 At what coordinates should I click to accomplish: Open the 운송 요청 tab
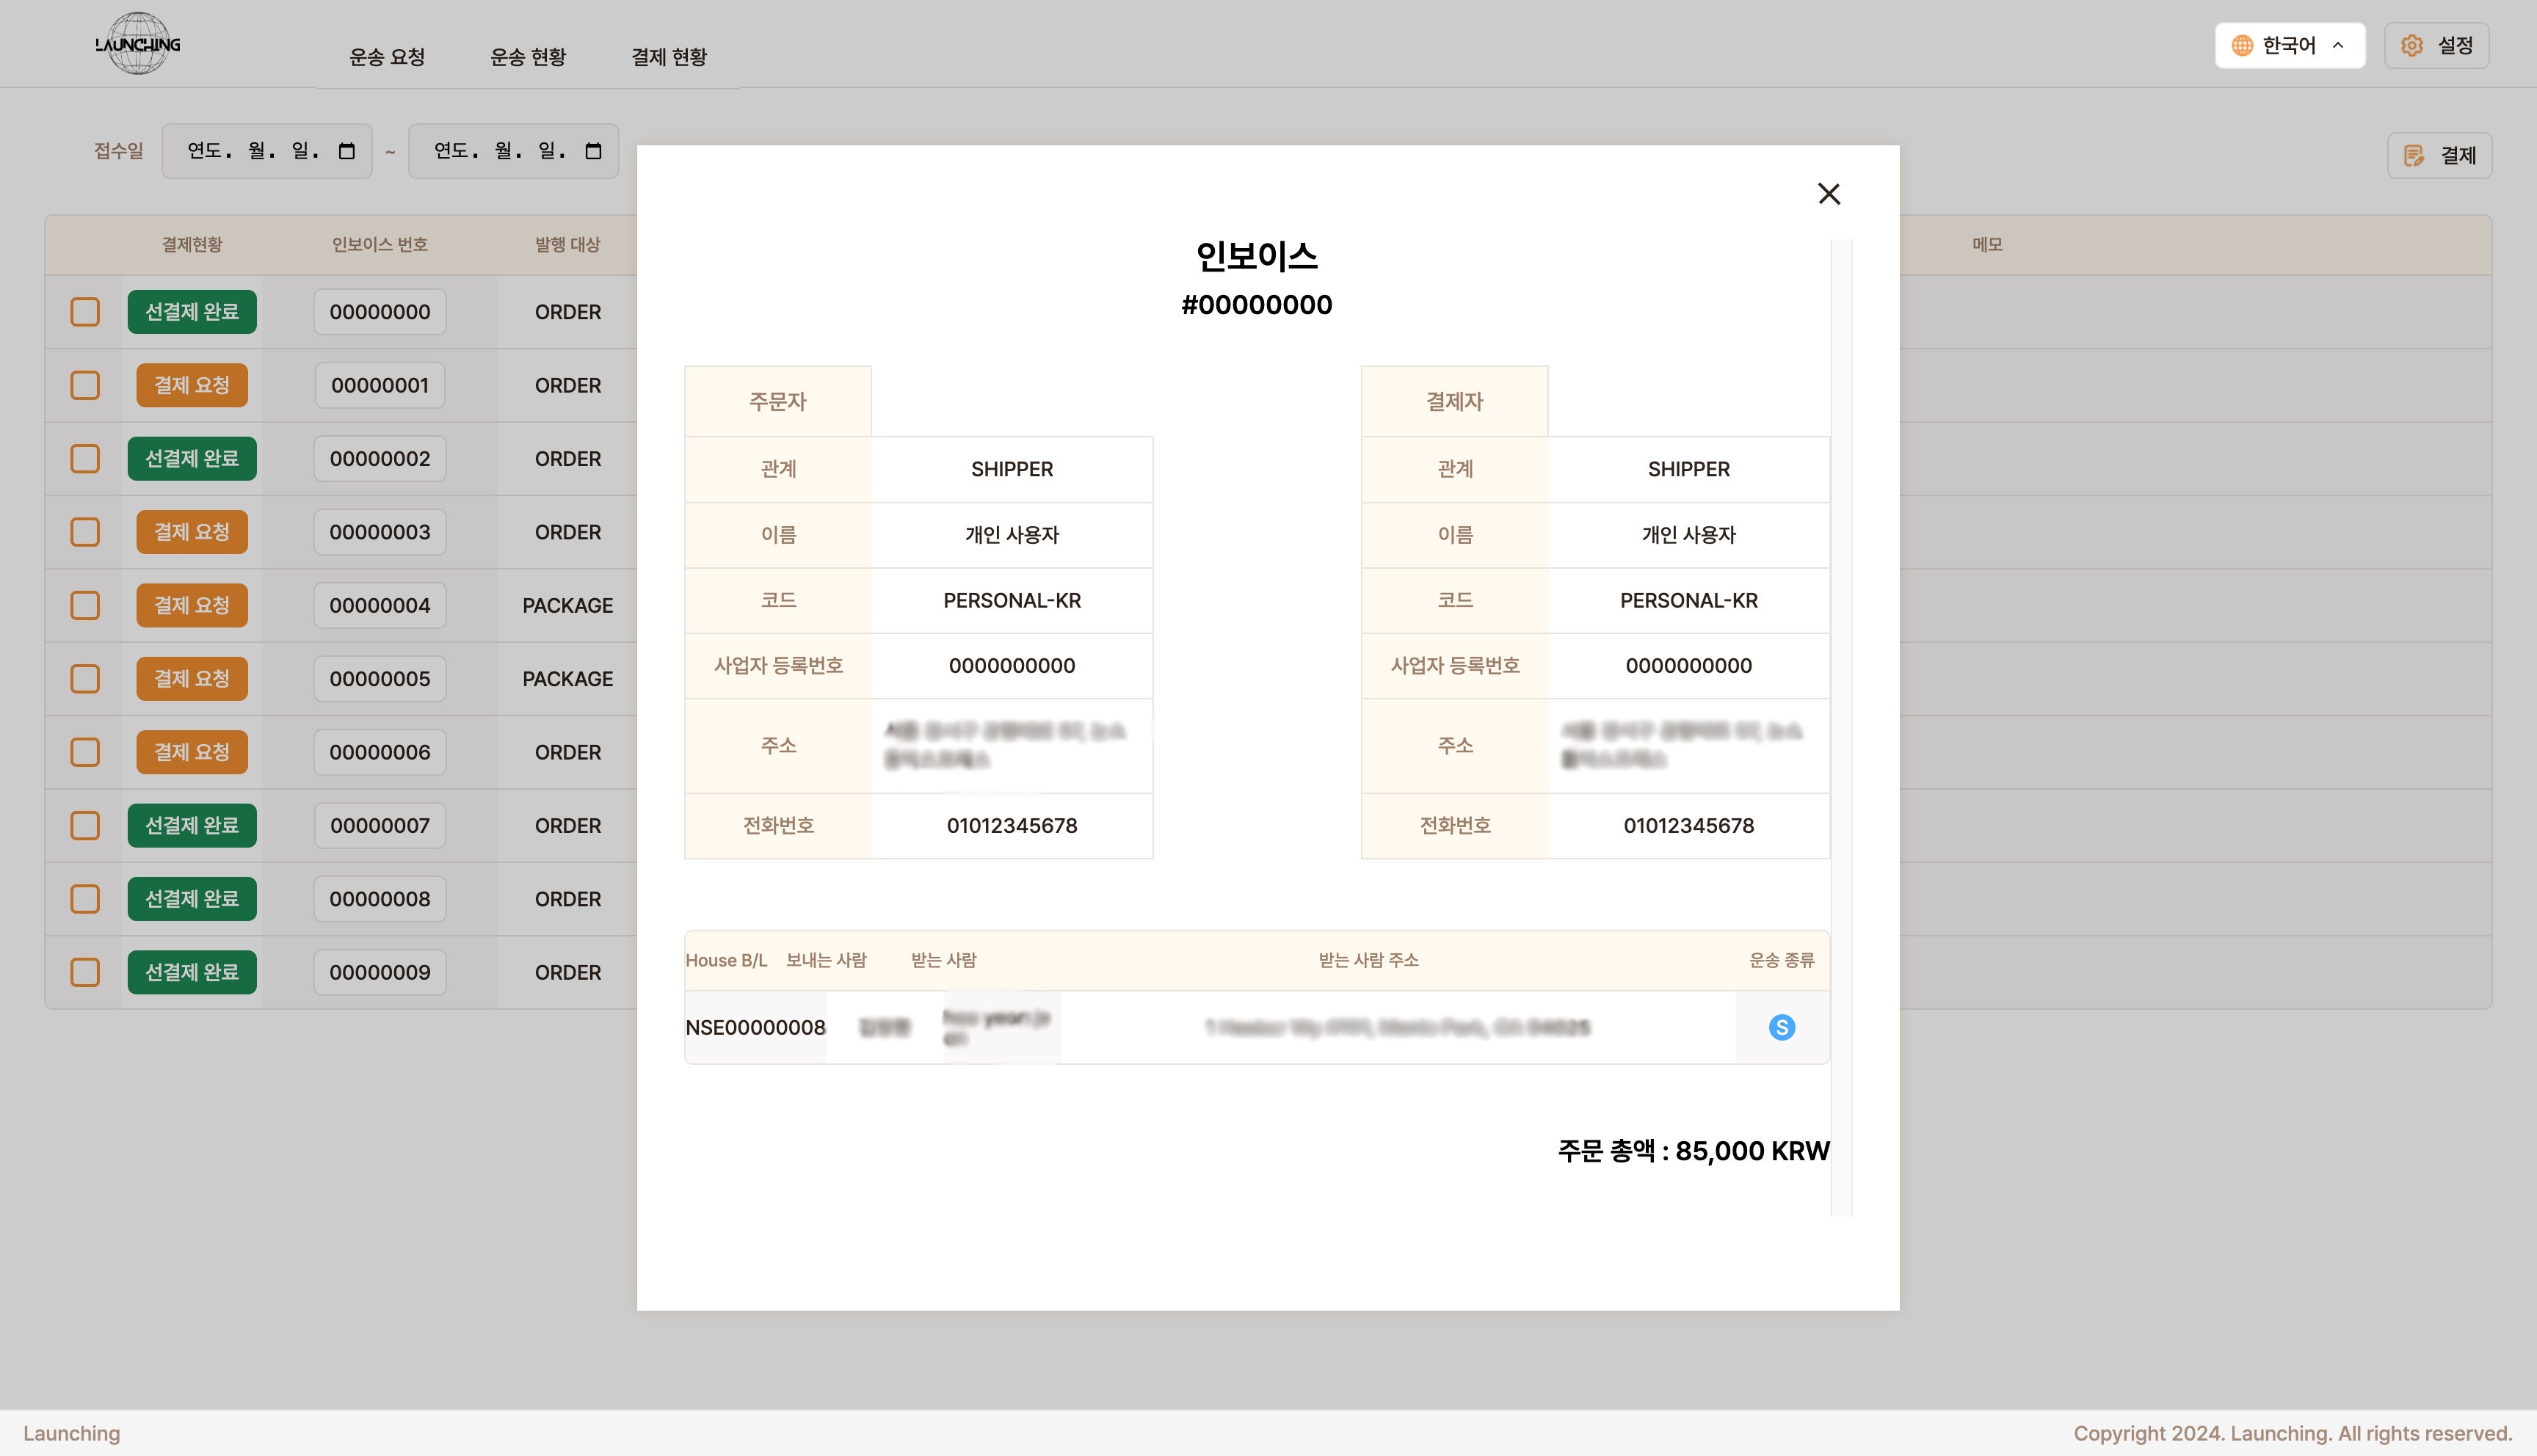387,57
